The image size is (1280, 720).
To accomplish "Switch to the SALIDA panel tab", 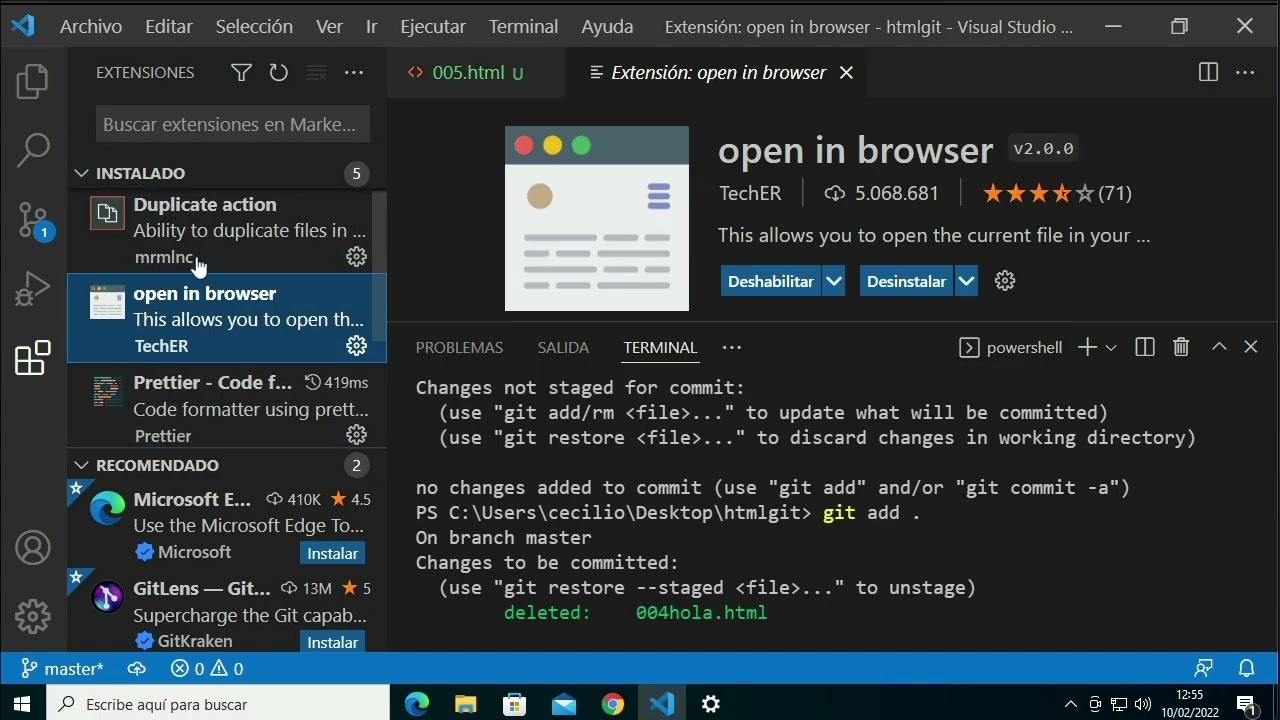I will coord(563,347).
